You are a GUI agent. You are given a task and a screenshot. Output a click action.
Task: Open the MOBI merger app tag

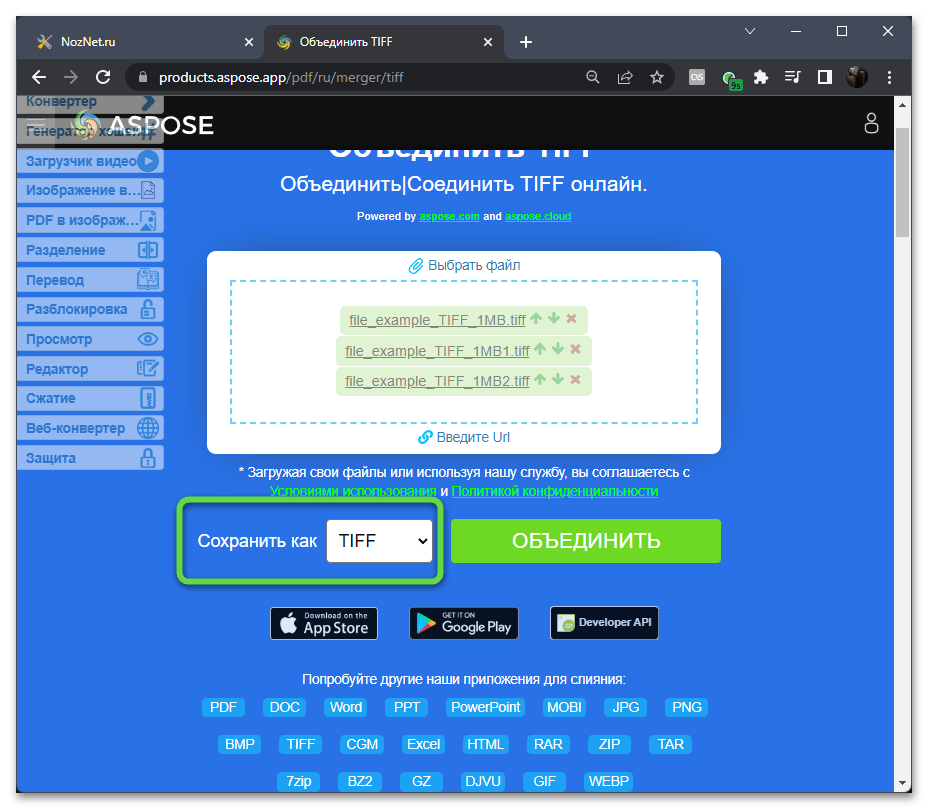(x=564, y=707)
